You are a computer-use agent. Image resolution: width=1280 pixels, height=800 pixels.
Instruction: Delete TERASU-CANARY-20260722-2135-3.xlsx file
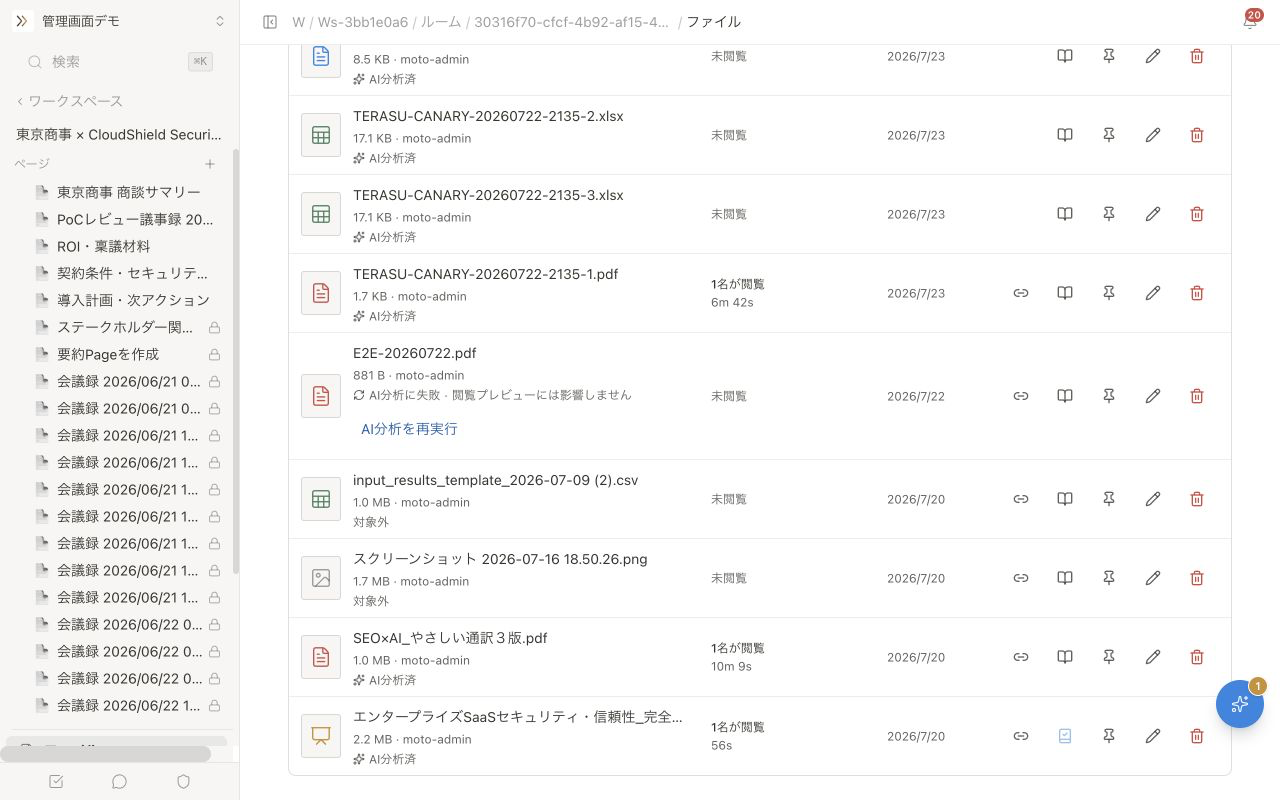pyautogui.click(x=1197, y=214)
